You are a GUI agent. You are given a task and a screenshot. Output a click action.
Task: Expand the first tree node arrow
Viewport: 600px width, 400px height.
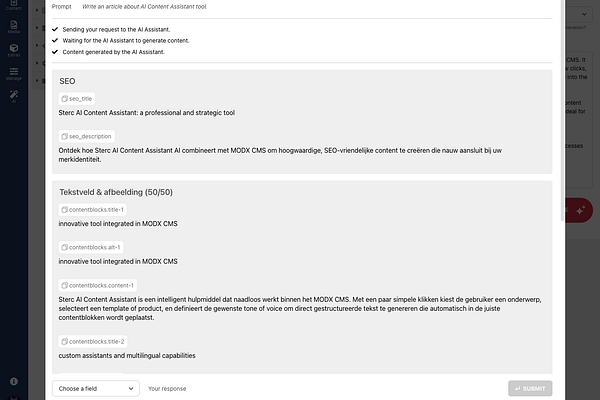pyautogui.click(x=37, y=10)
